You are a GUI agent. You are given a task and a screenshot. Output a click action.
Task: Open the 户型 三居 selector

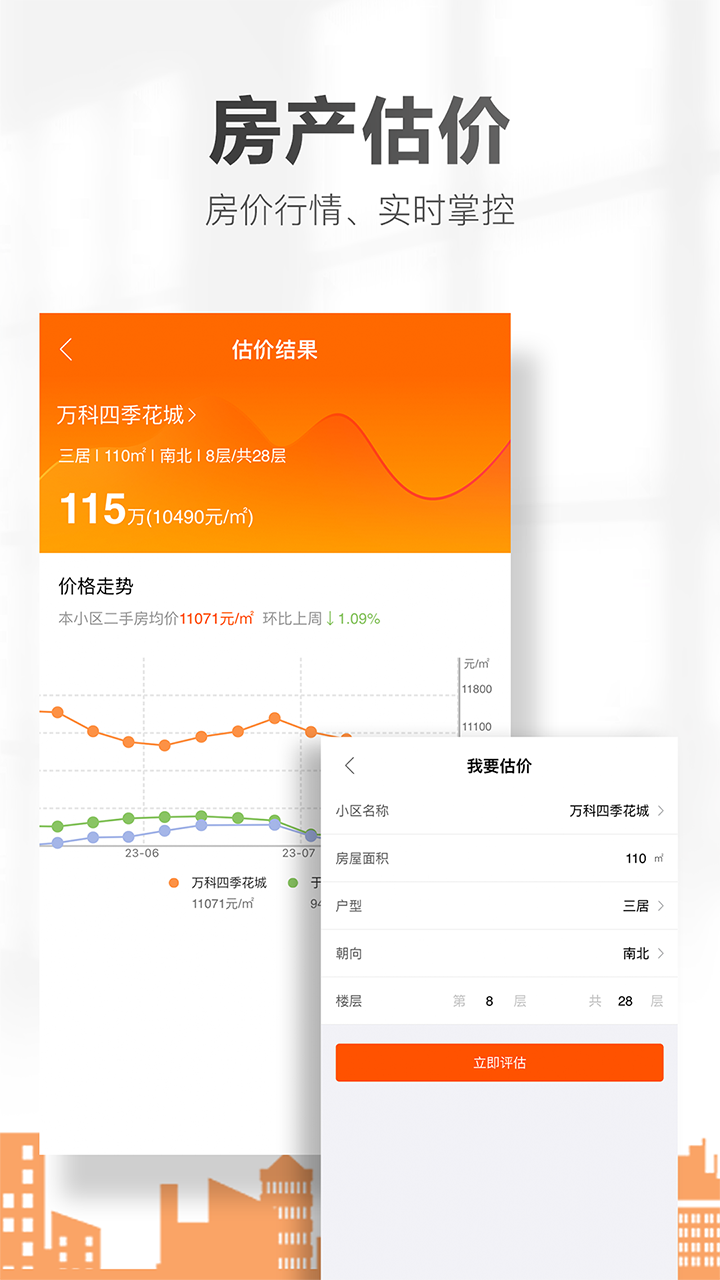[642, 906]
